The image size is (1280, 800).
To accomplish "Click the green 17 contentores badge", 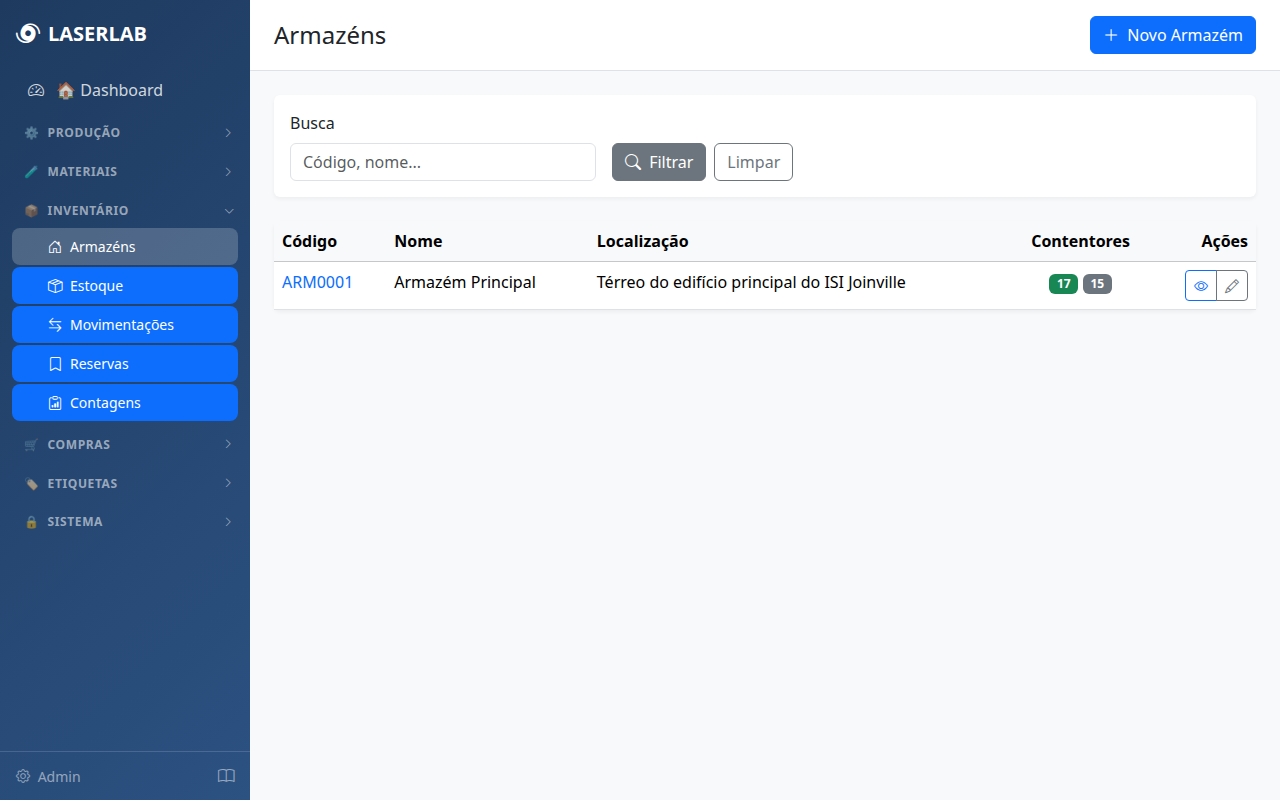I will tap(1063, 284).
